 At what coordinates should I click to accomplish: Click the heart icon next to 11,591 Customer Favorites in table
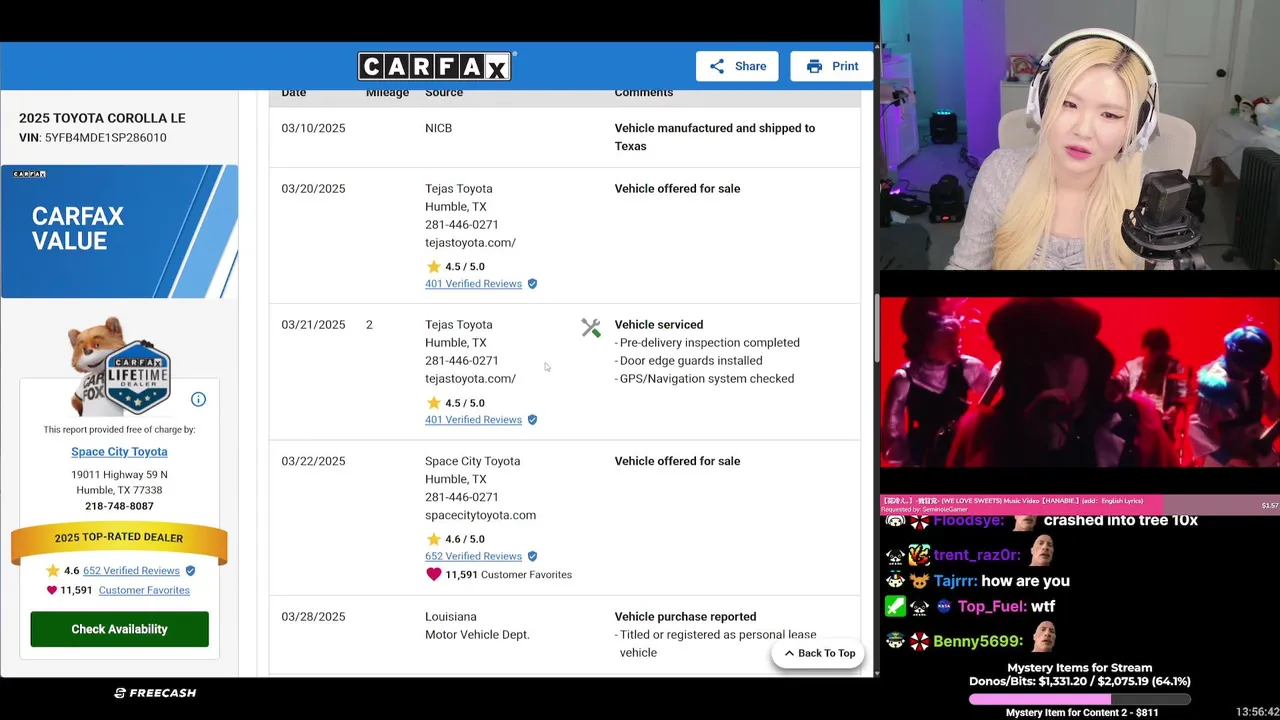(433, 574)
